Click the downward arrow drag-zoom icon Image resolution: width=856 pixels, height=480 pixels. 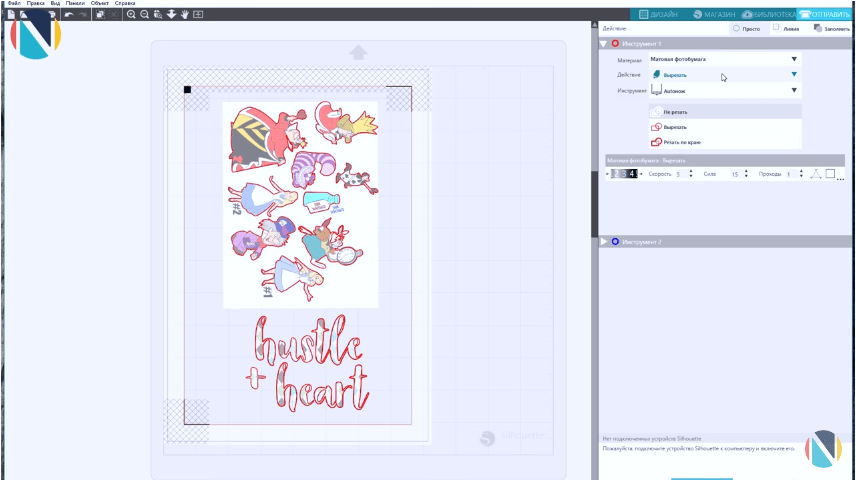tap(171, 14)
